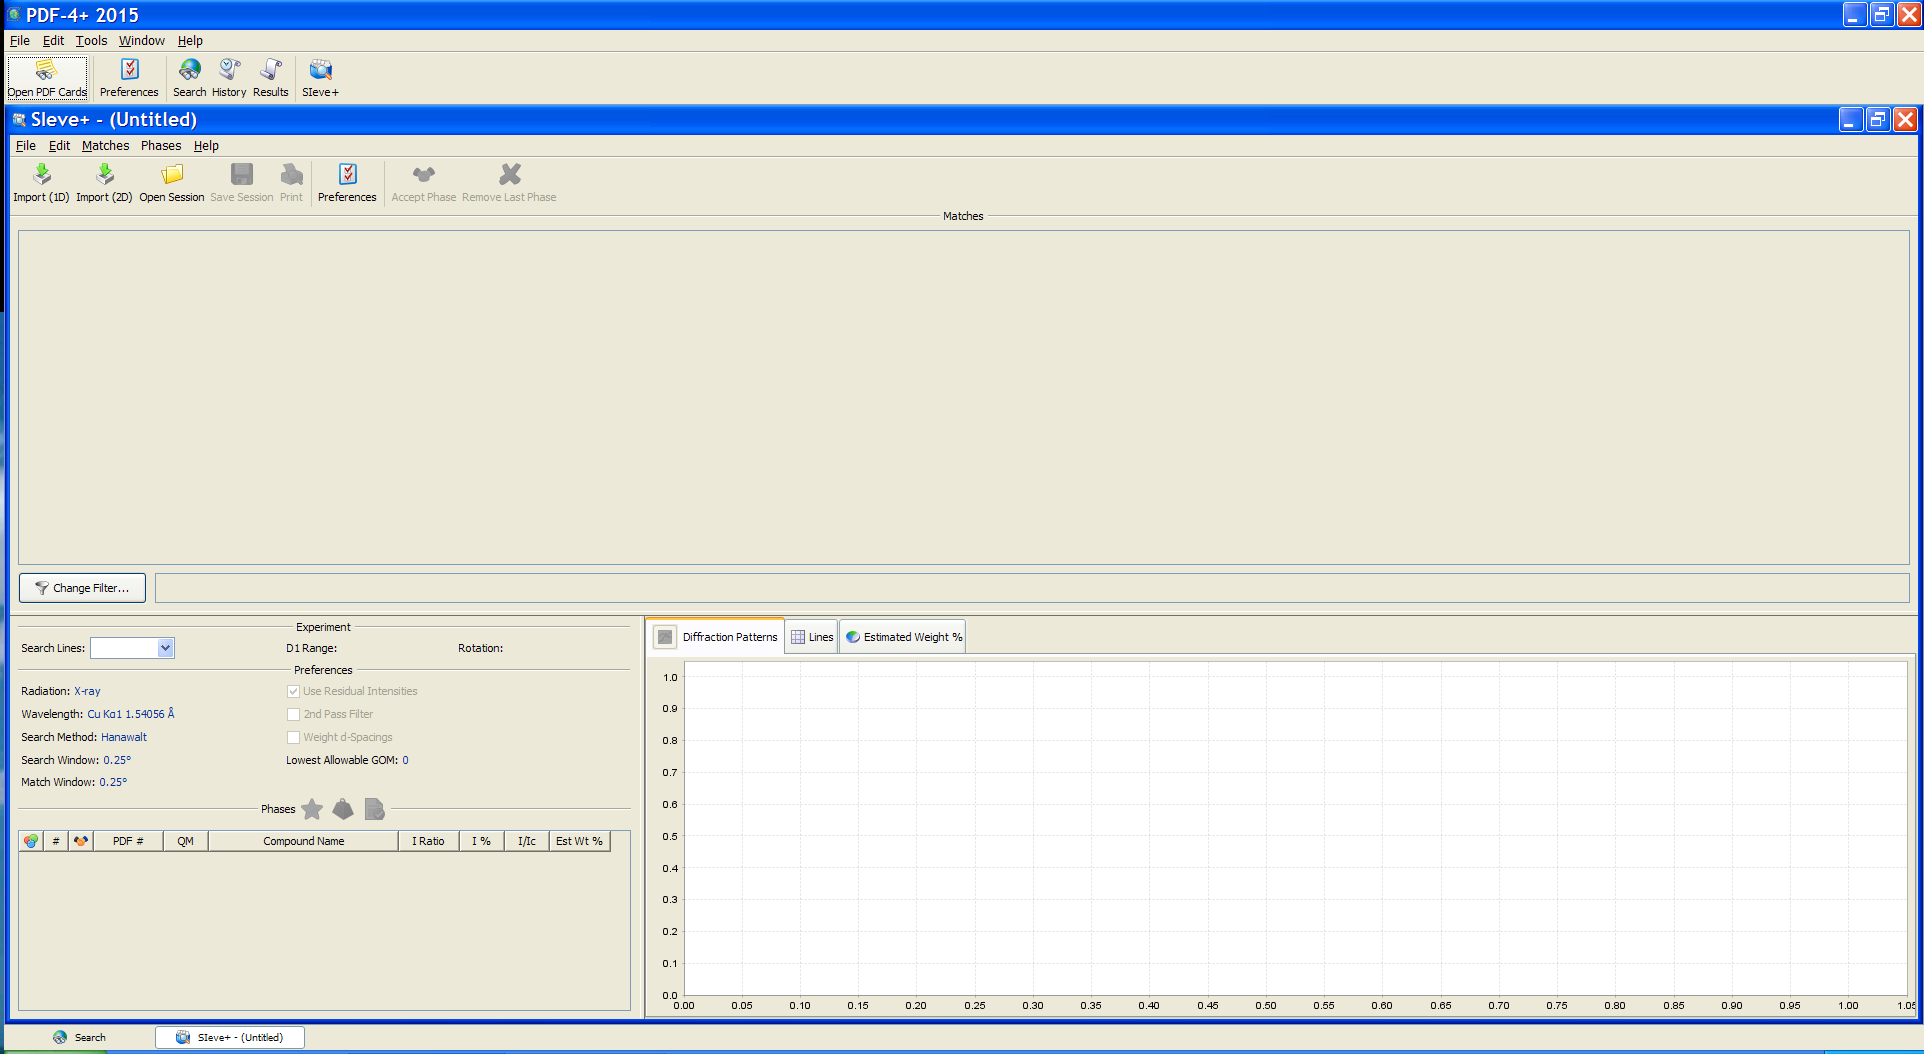Open the Matches menu
The image size is (1924, 1054).
pyautogui.click(x=105, y=146)
